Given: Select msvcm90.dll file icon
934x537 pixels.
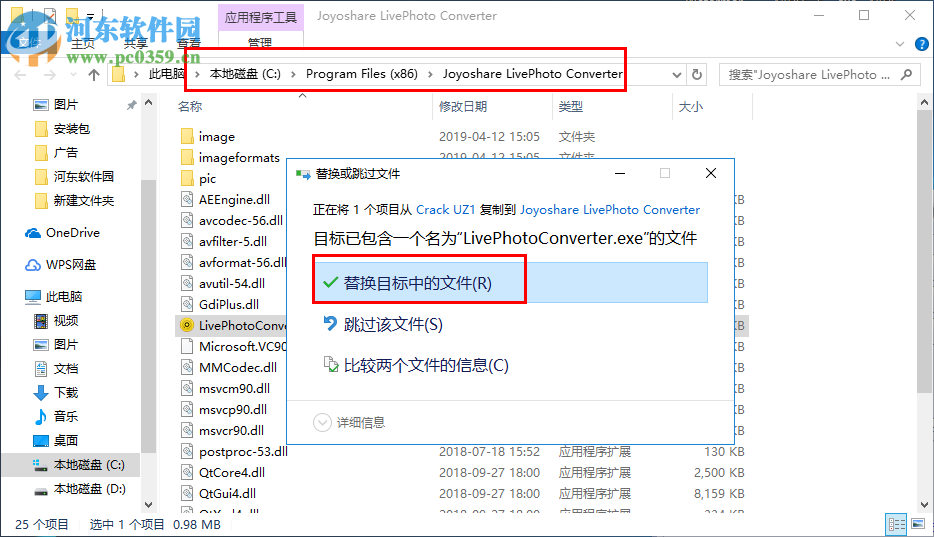Looking at the screenshot, I should pyautogui.click(x=187, y=388).
